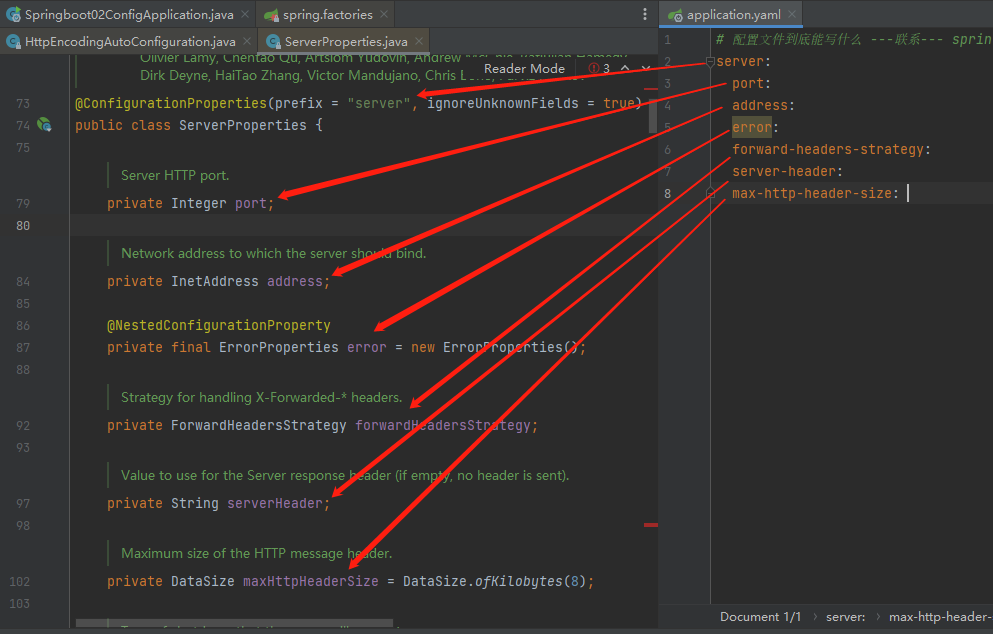
Task: Close the ServerProperties.java tab
Action: click(x=419, y=41)
